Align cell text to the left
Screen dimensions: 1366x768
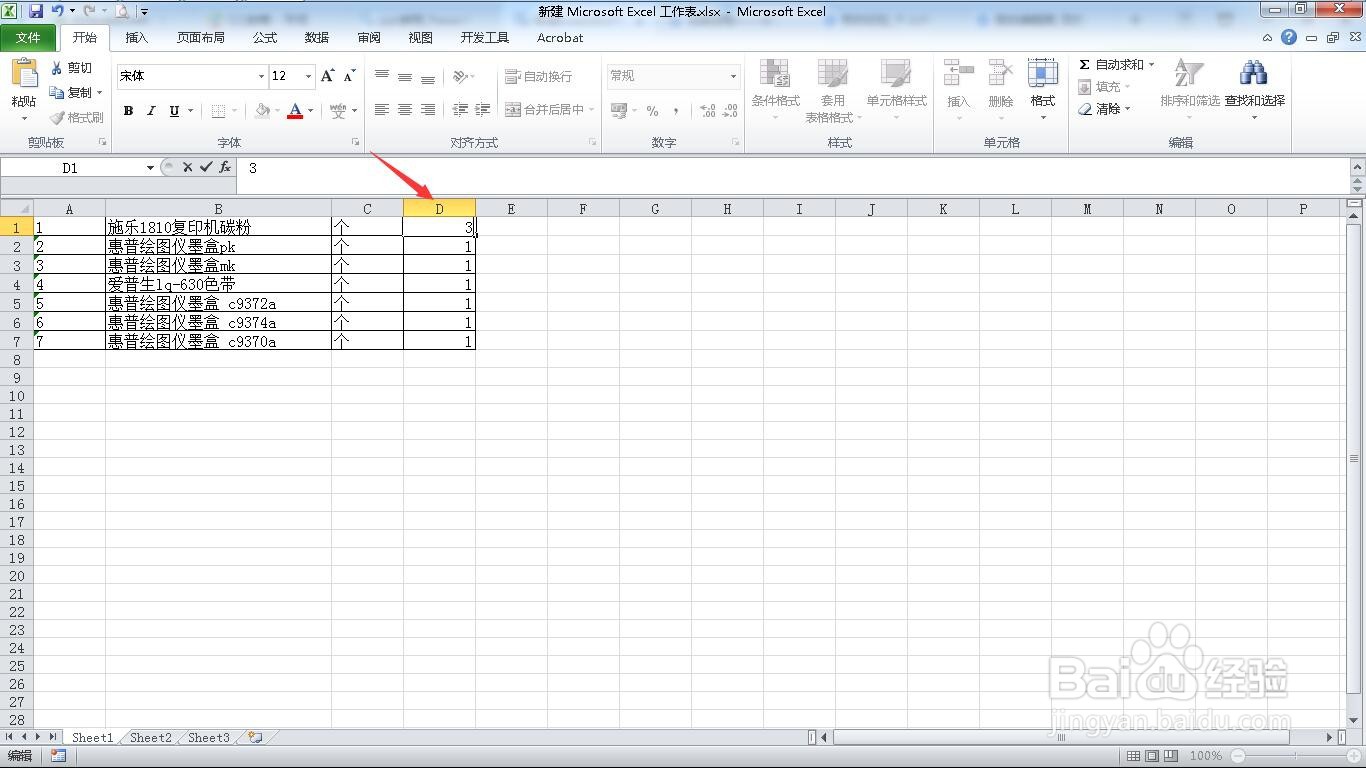382,110
